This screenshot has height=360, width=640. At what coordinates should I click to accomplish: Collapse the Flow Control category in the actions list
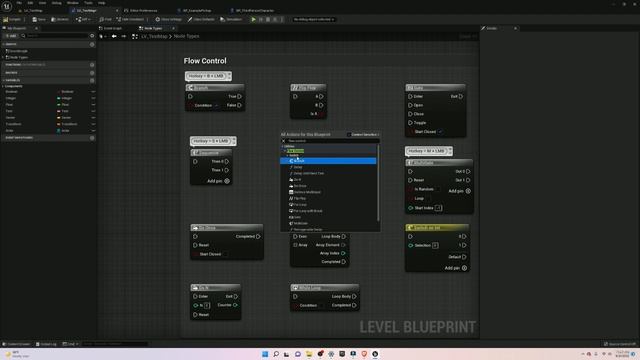click(x=285, y=151)
